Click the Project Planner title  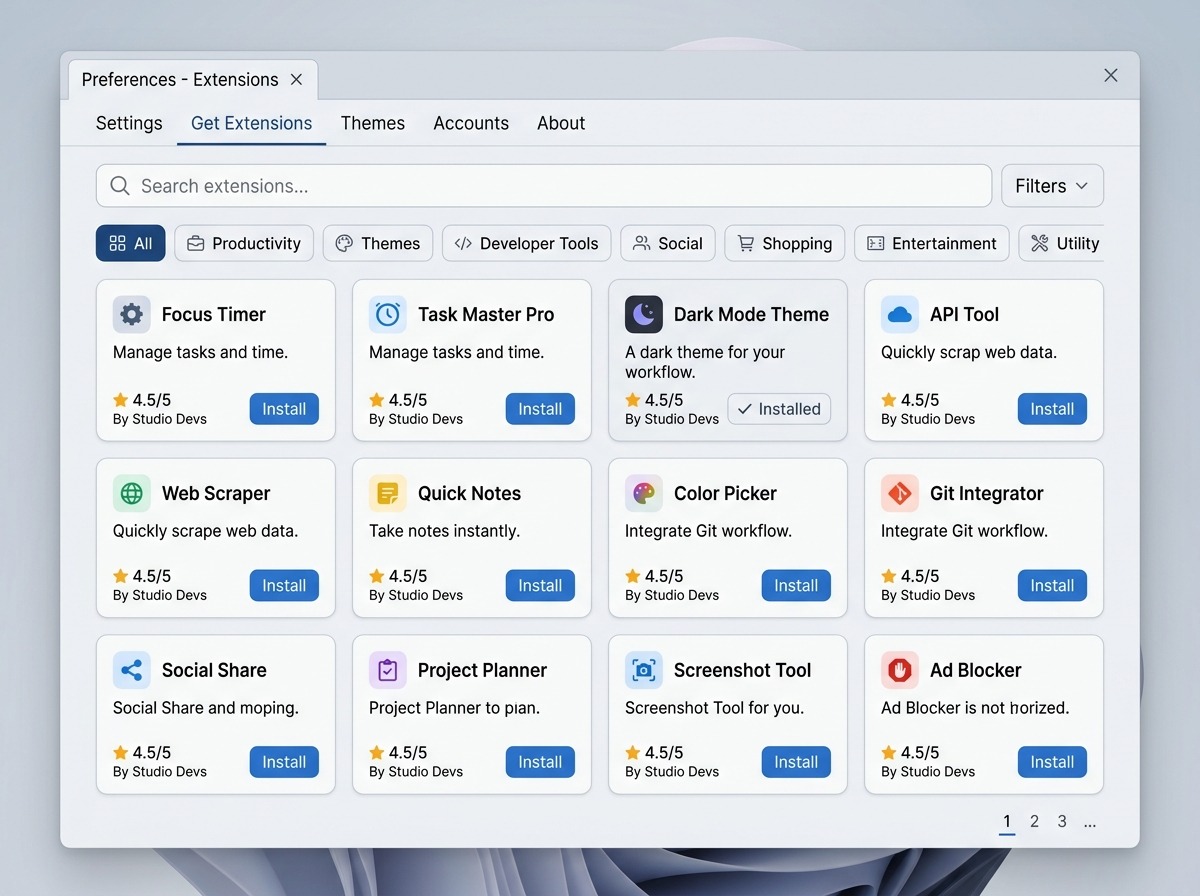[x=482, y=670]
